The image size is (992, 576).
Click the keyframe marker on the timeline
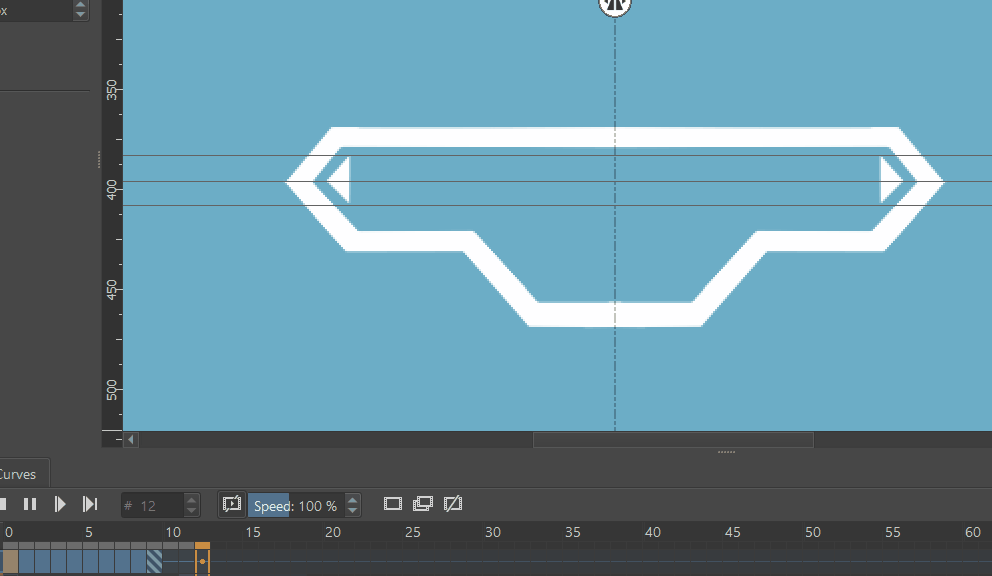click(x=203, y=560)
